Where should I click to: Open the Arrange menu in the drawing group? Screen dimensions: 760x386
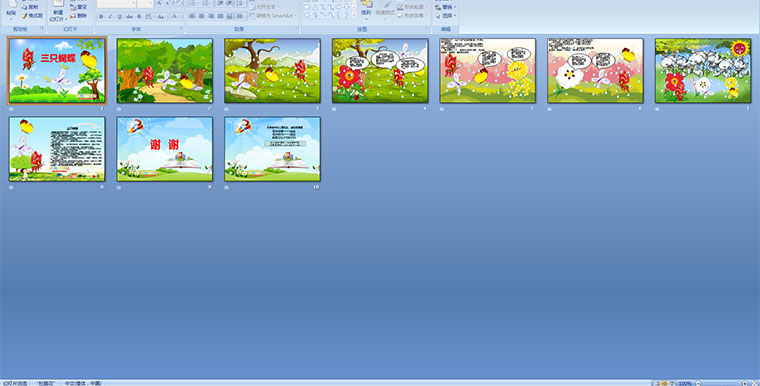pyautogui.click(x=366, y=11)
